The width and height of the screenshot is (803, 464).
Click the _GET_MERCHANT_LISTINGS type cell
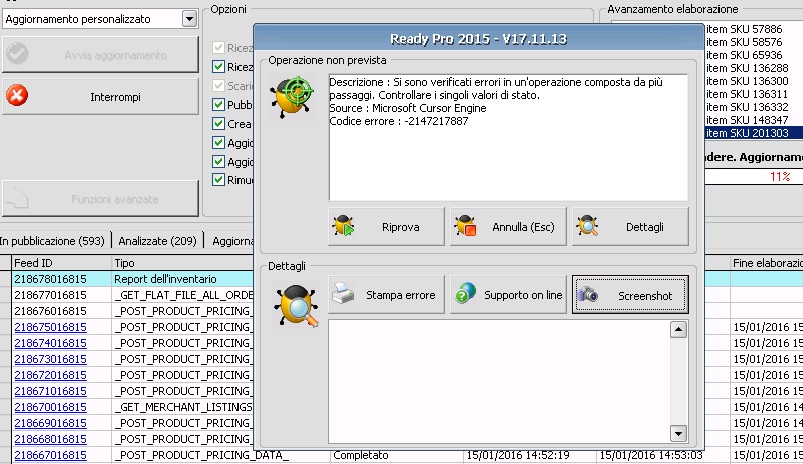click(x=183, y=407)
